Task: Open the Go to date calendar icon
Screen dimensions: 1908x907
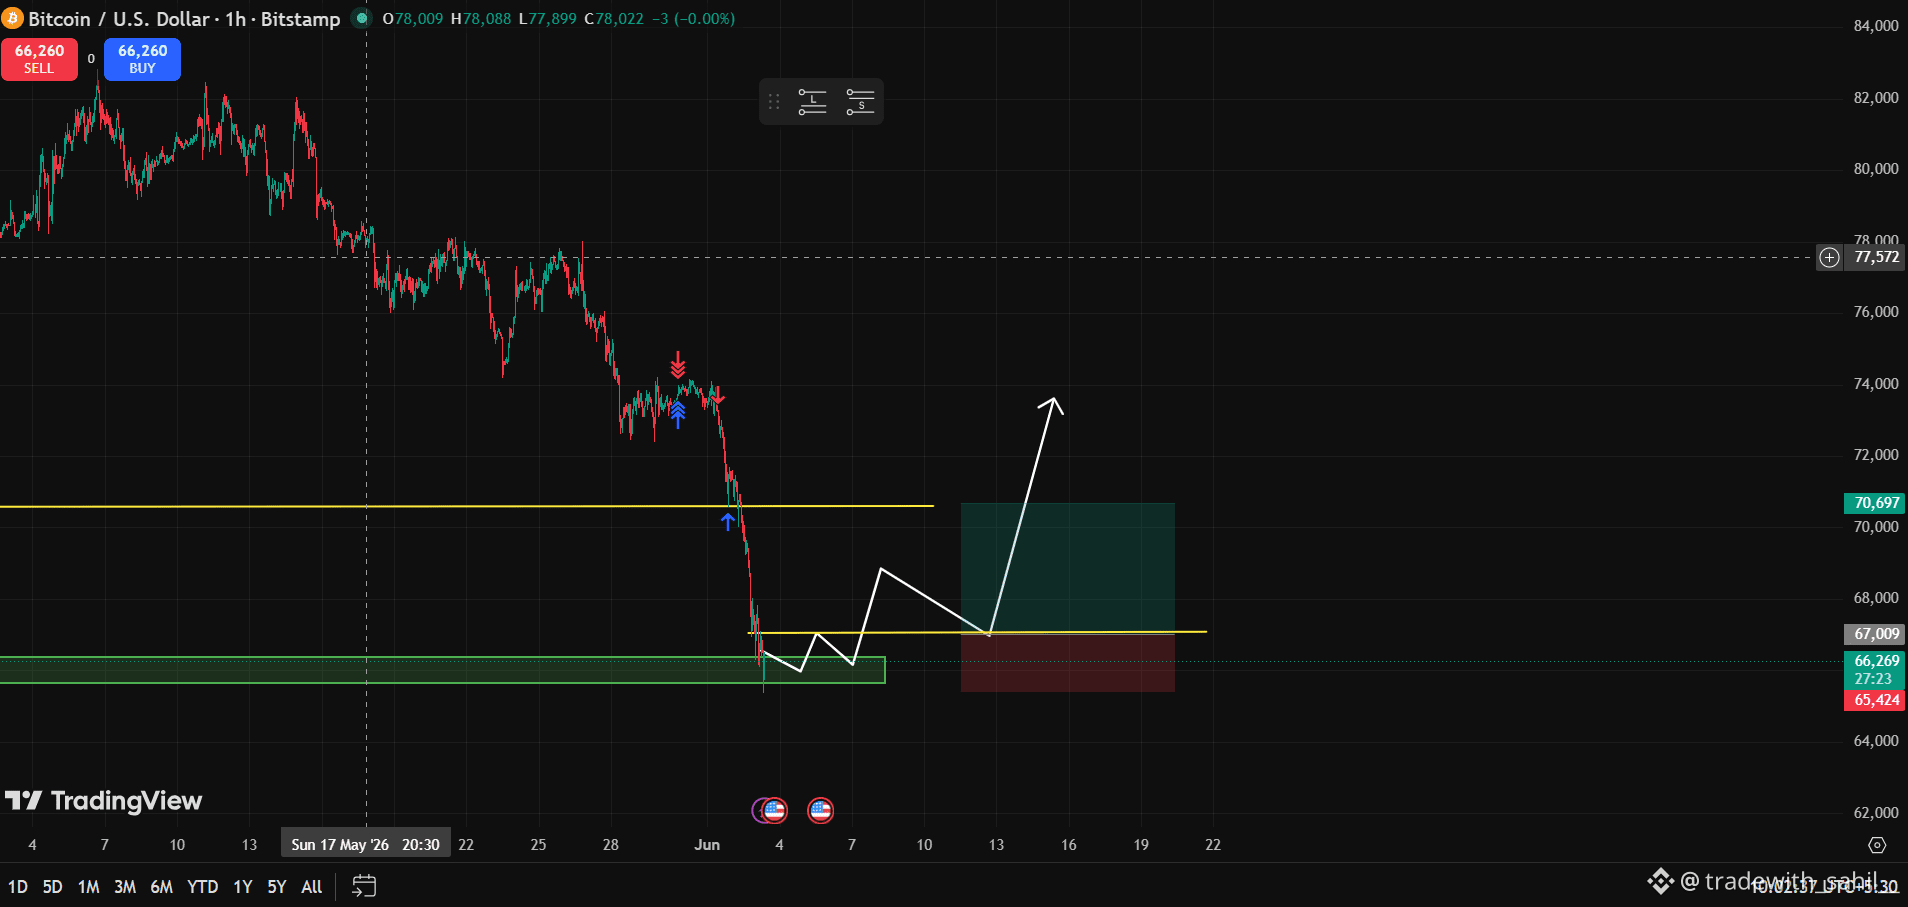Action: click(364, 886)
